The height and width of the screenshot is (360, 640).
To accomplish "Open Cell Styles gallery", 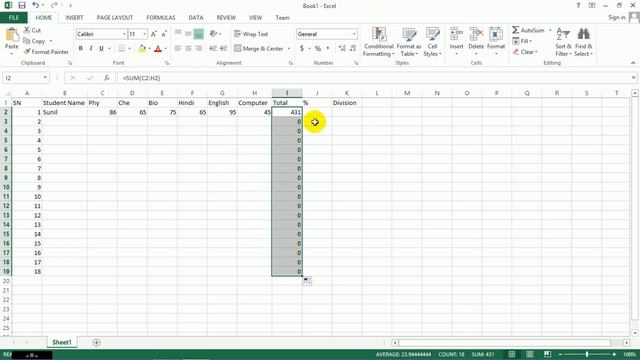I will click(x=432, y=42).
